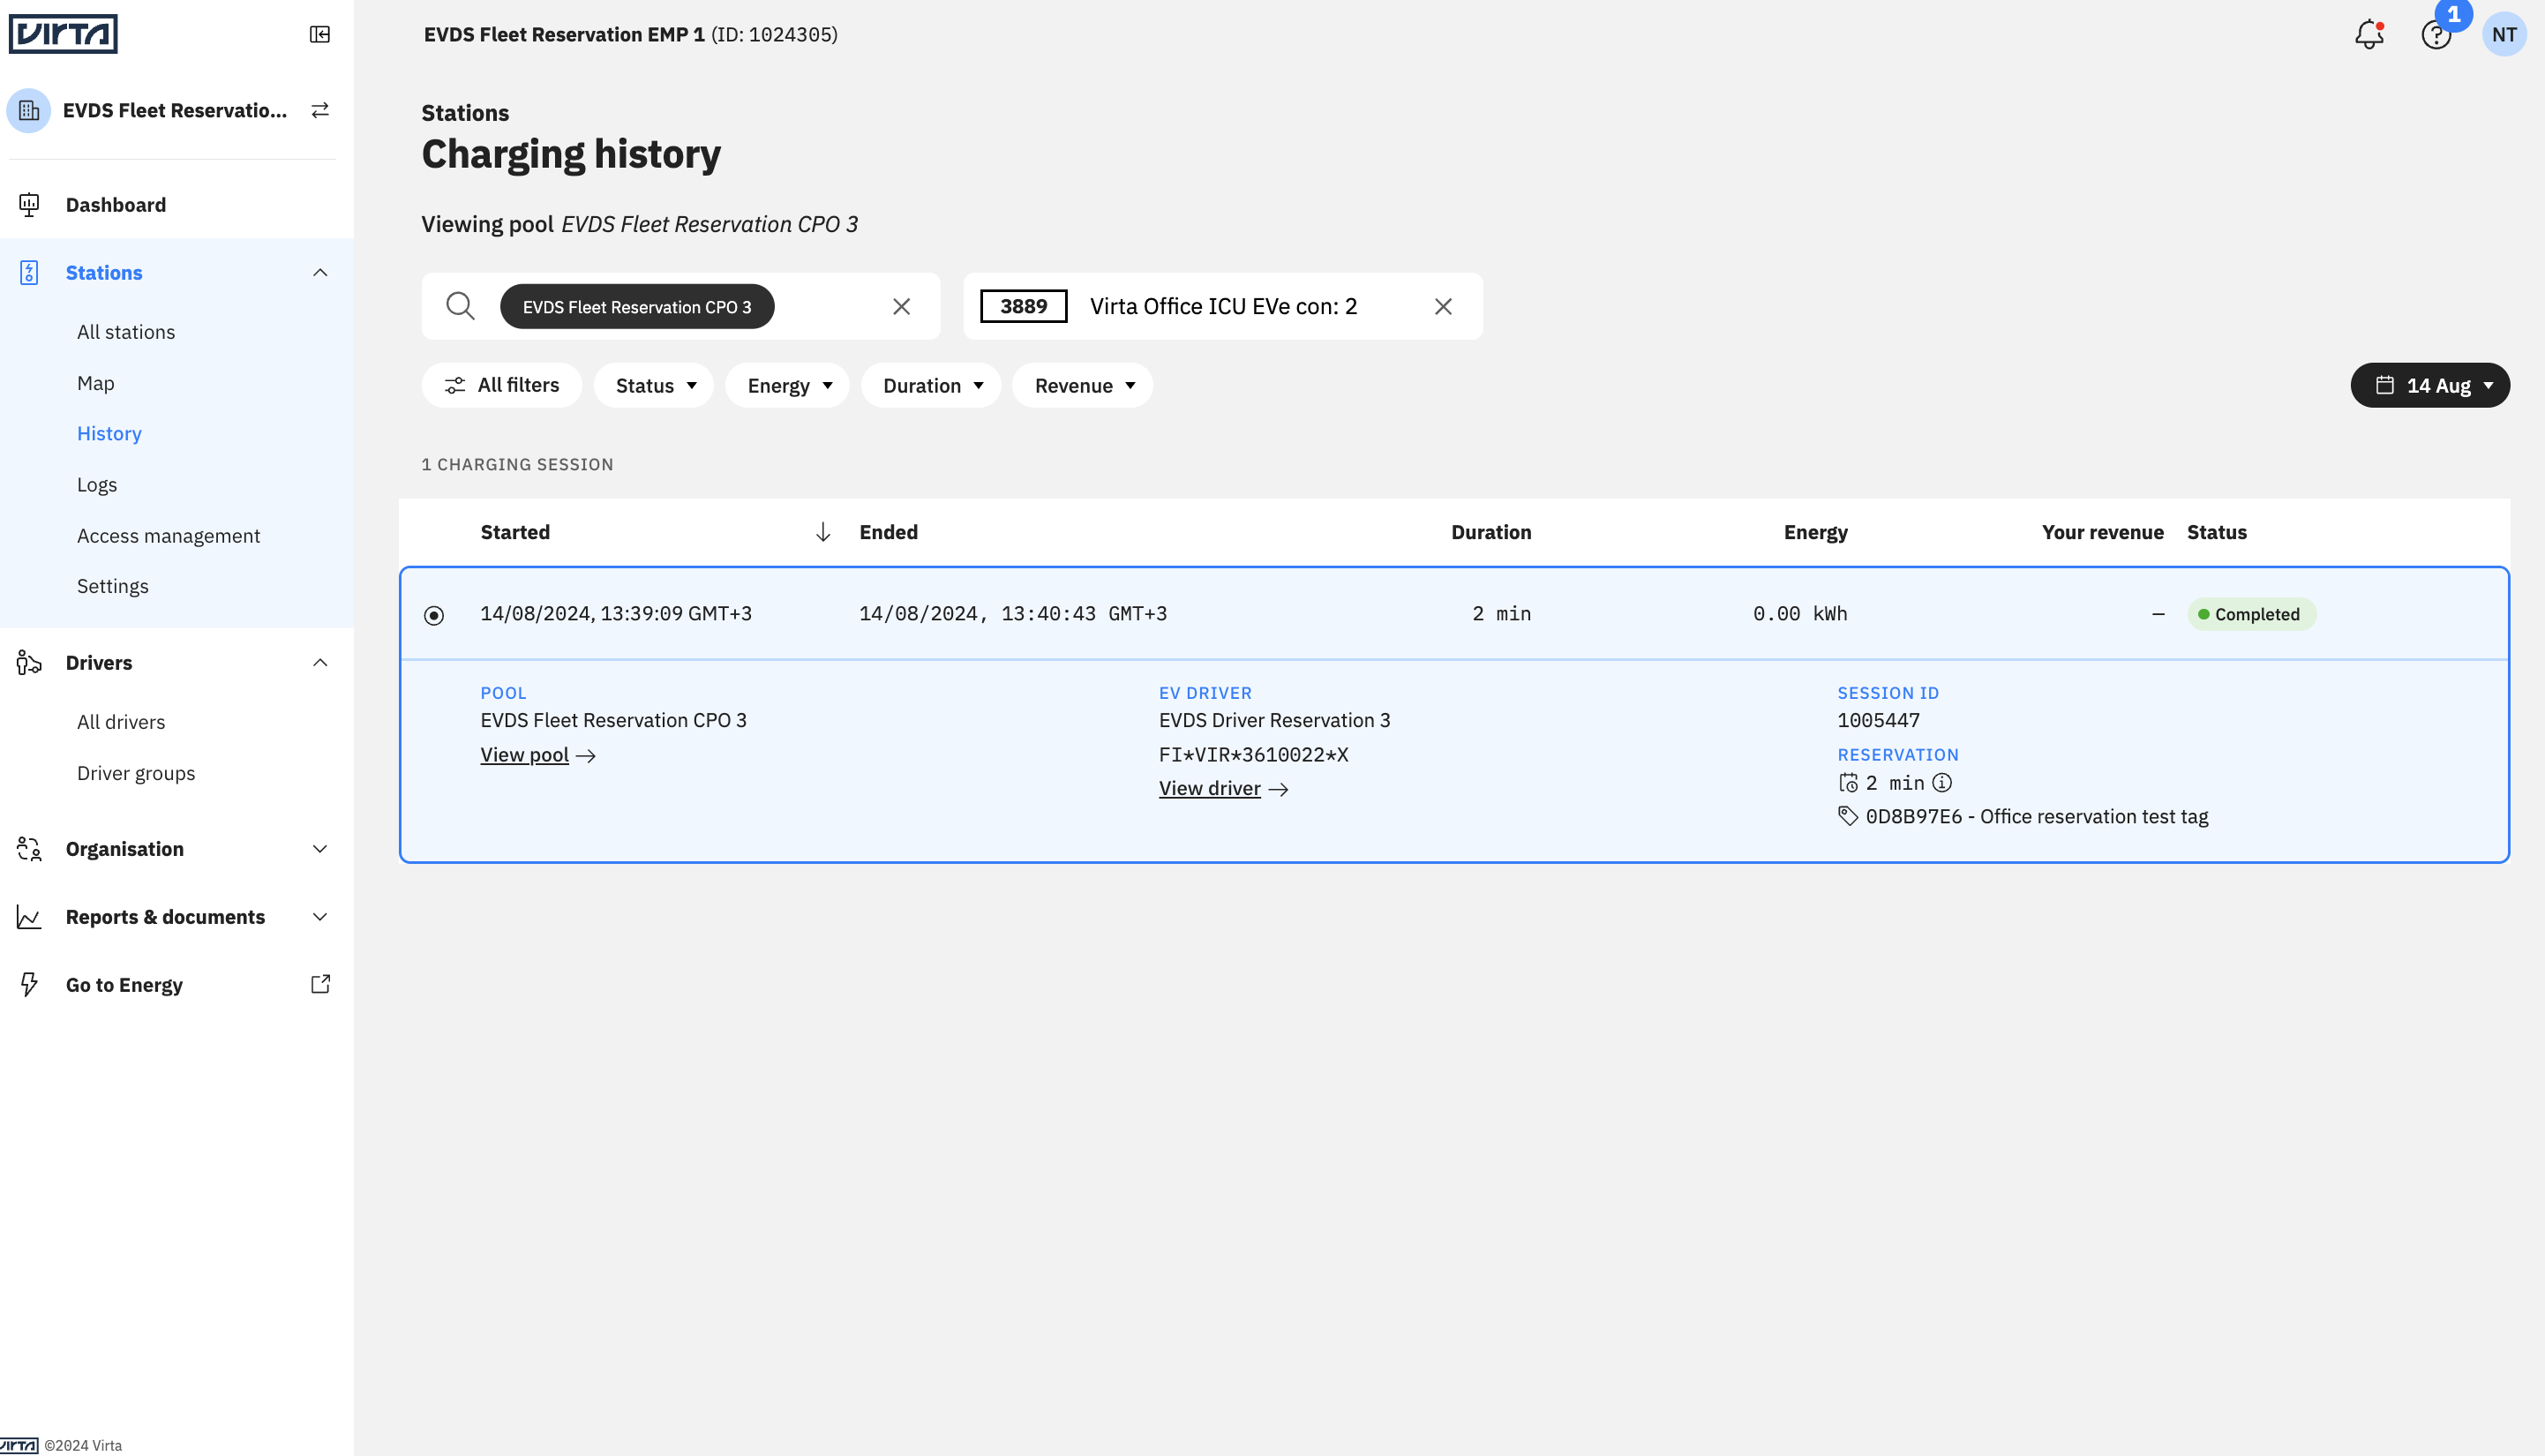Switch organisation using the swap arrows icon
2545x1456 pixels.
[320, 110]
